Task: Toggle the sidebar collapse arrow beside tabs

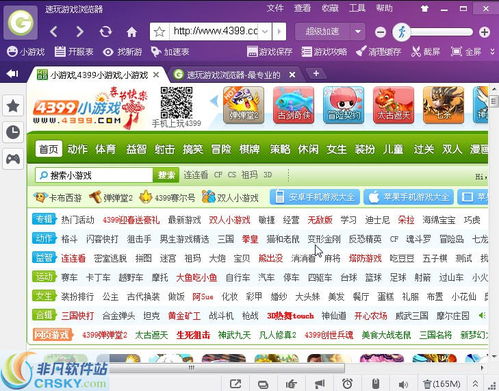Action: (x=13, y=73)
